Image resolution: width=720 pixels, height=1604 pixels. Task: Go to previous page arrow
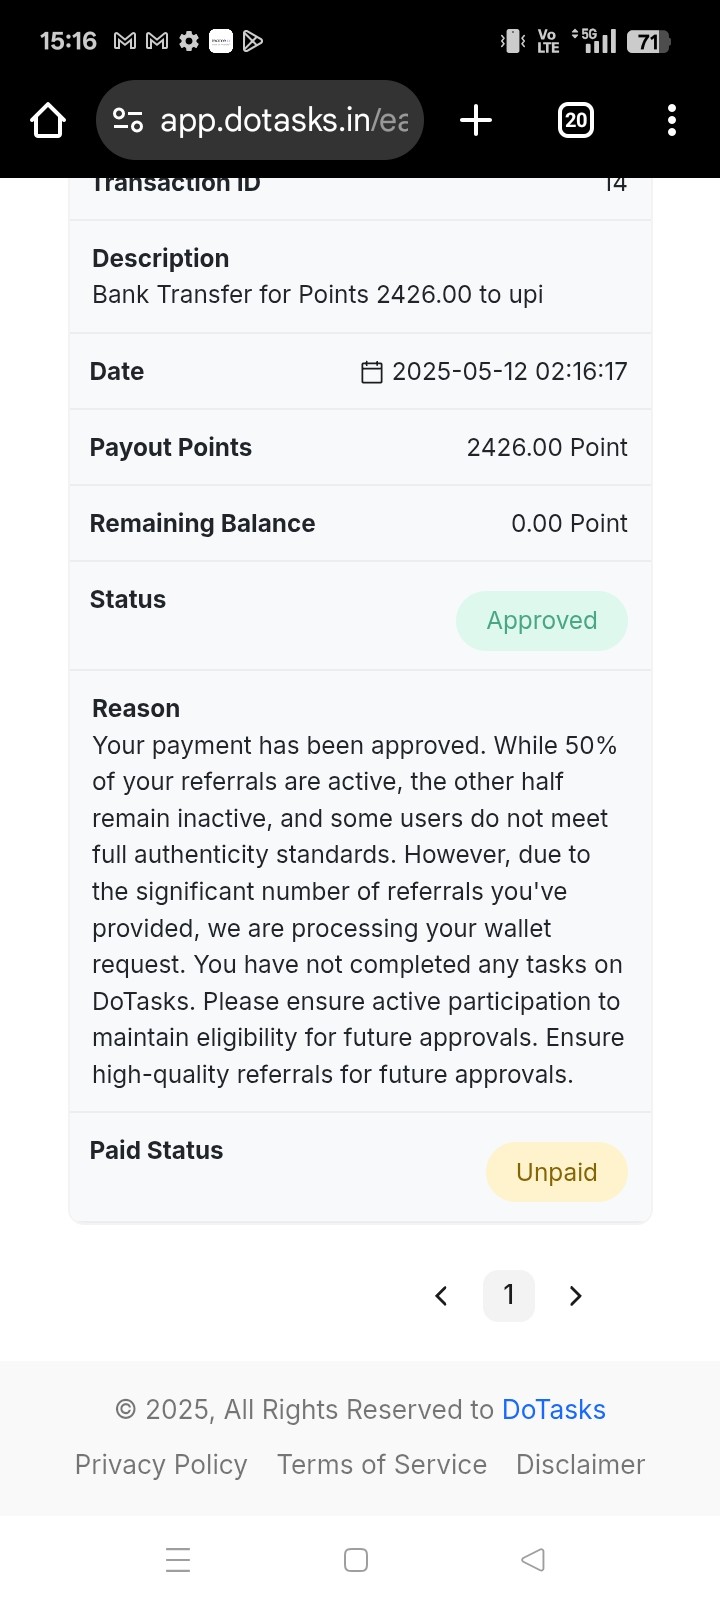click(441, 1296)
